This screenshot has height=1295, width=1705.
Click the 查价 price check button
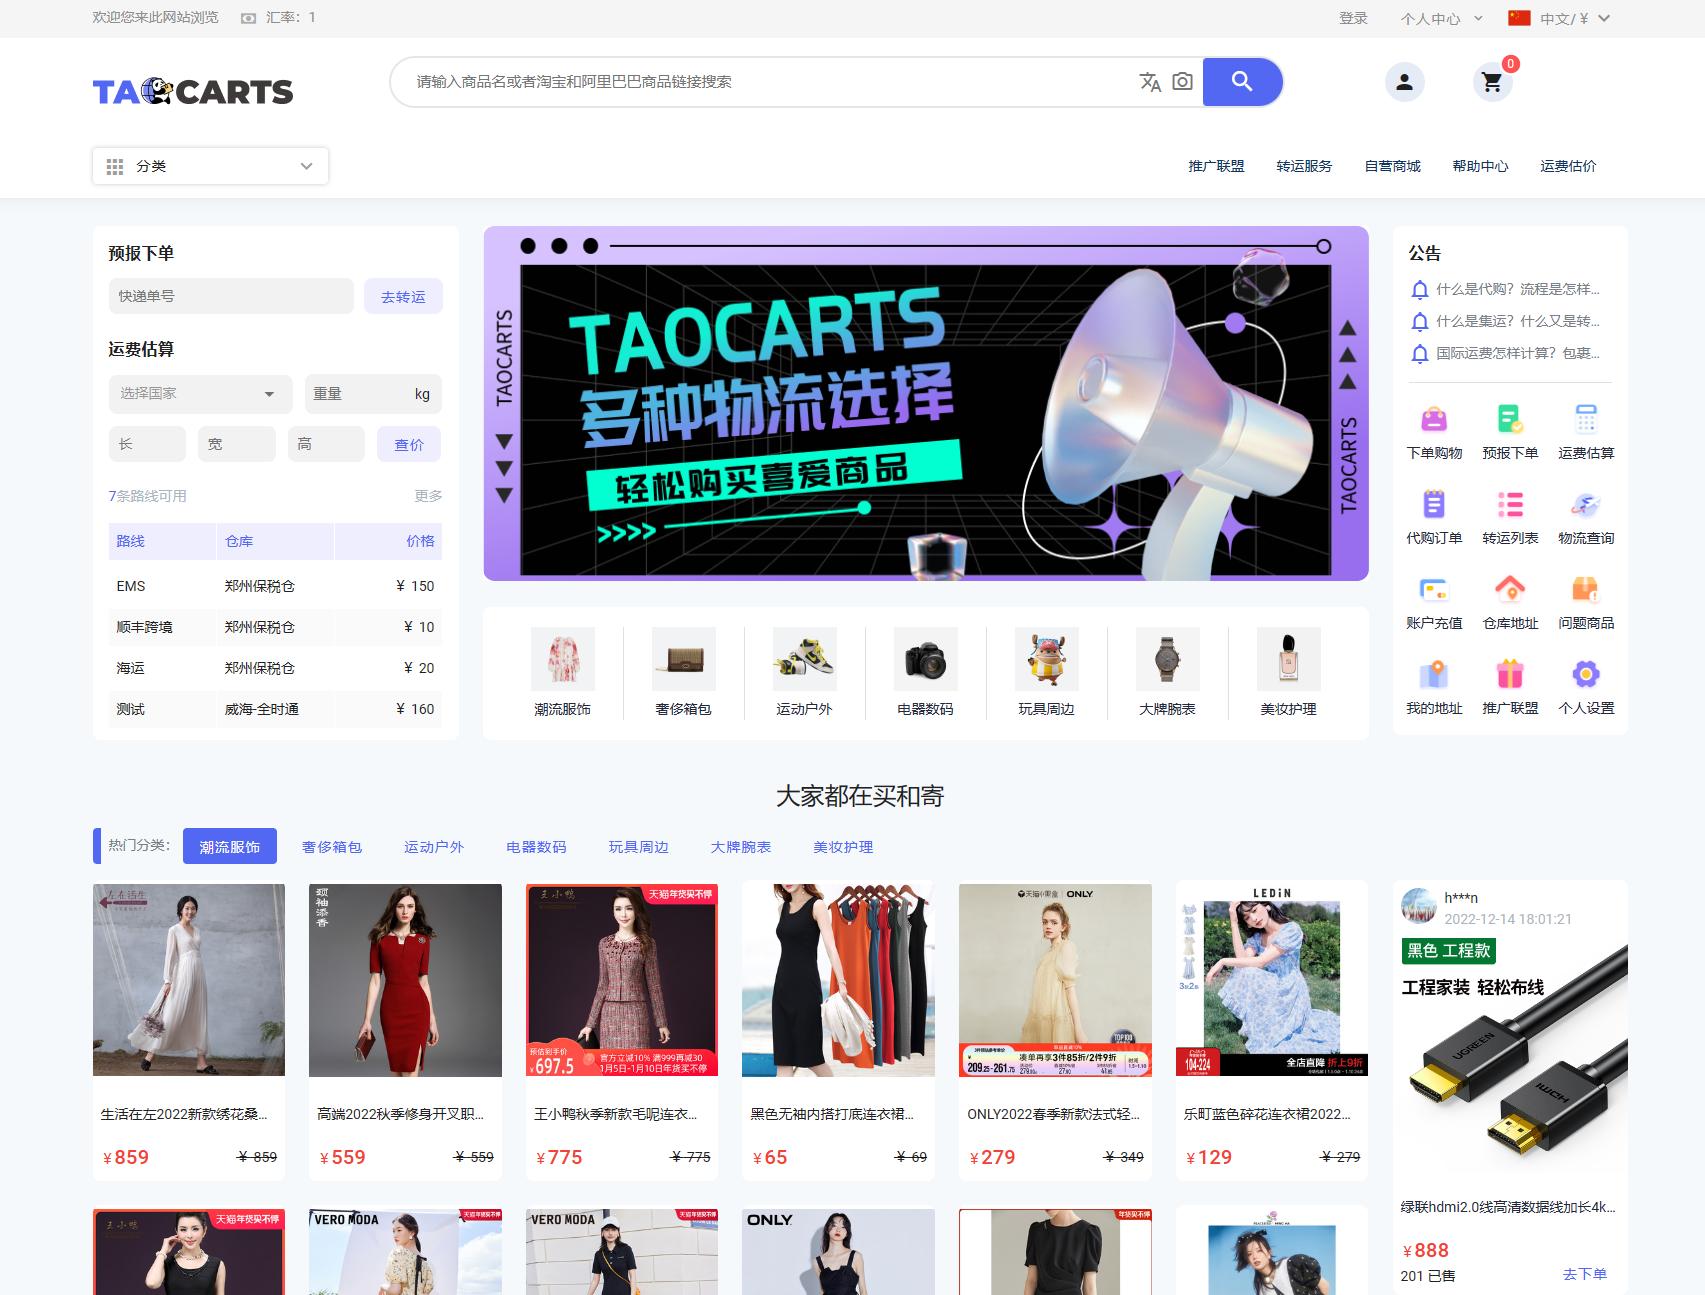(x=409, y=444)
